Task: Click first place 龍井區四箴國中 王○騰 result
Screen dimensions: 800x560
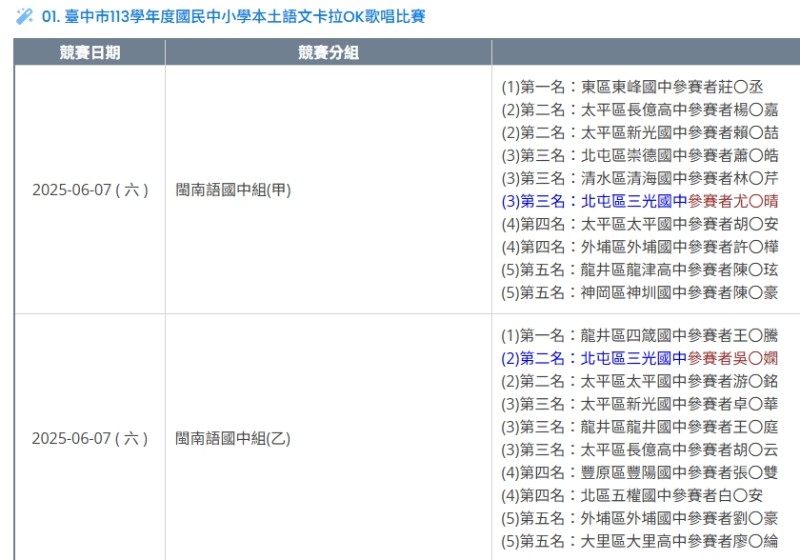Action: coord(639,335)
